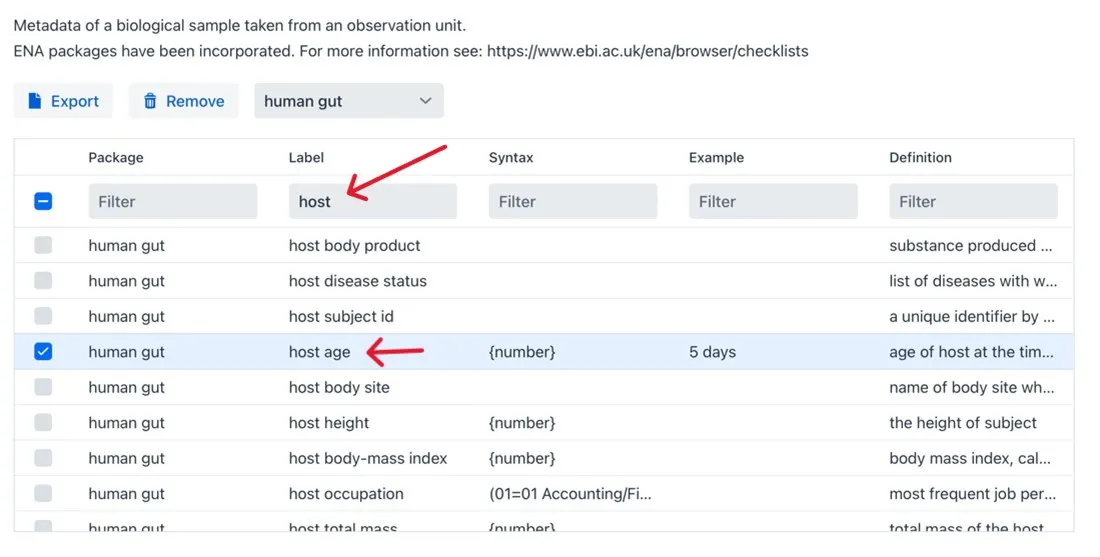Click {number} syntax in host height row
1100x557 pixels.
pyautogui.click(x=522, y=423)
